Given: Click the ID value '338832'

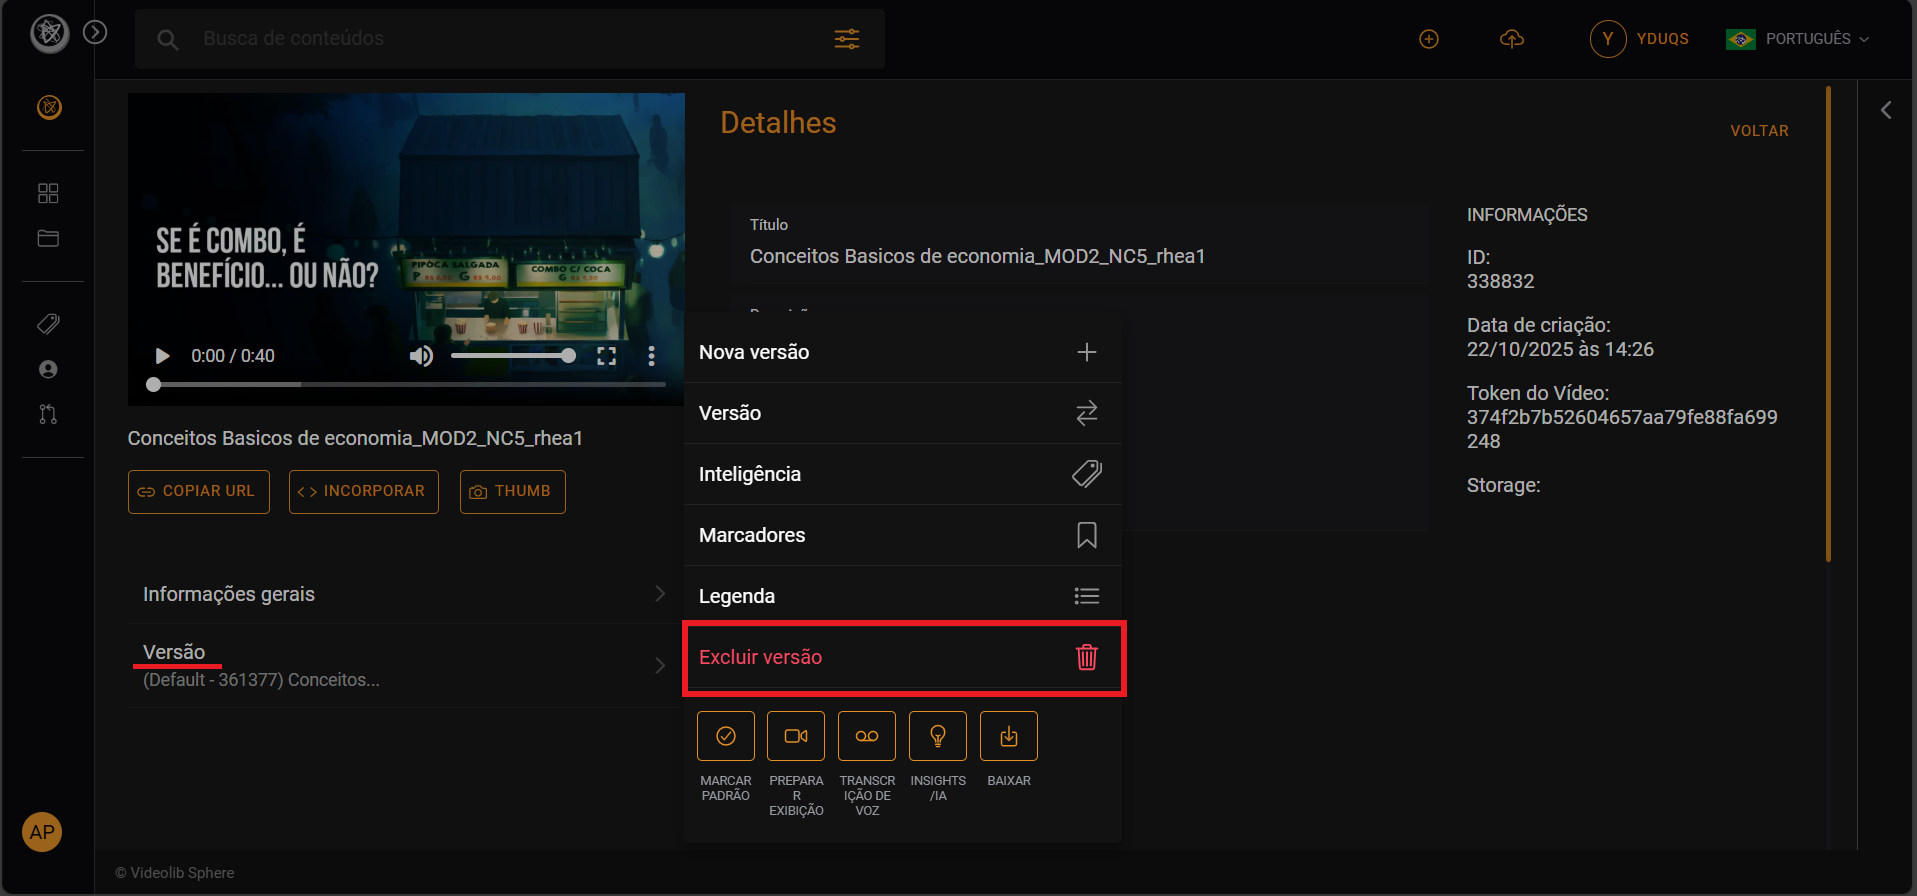Looking at the screenshot, I should [x=1500, y=281].
